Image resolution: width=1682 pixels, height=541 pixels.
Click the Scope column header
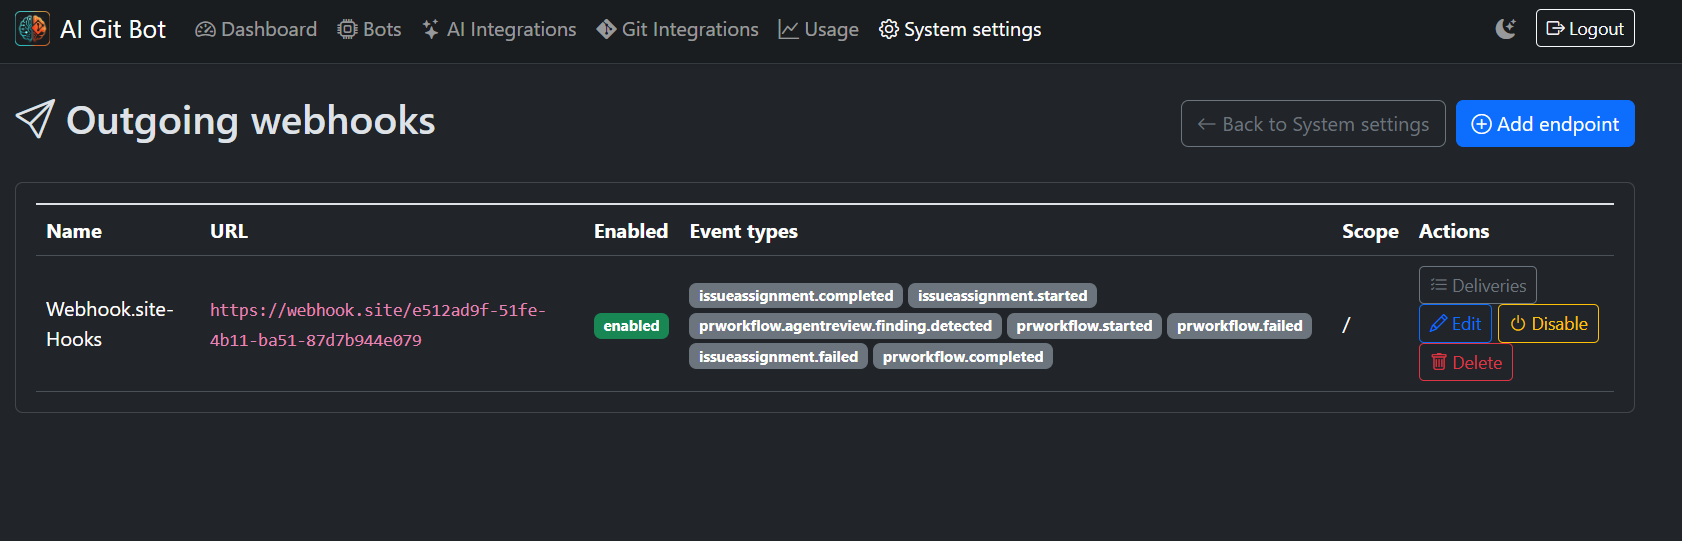[1370, 231]
